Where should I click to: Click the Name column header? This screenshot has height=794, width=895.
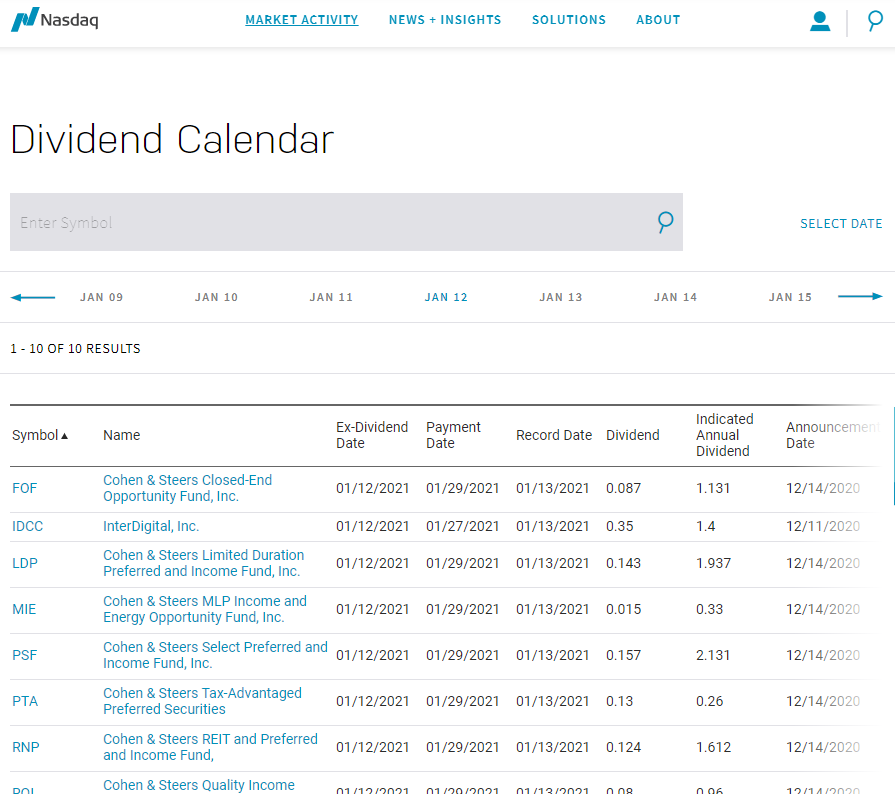tap(122, 436)
